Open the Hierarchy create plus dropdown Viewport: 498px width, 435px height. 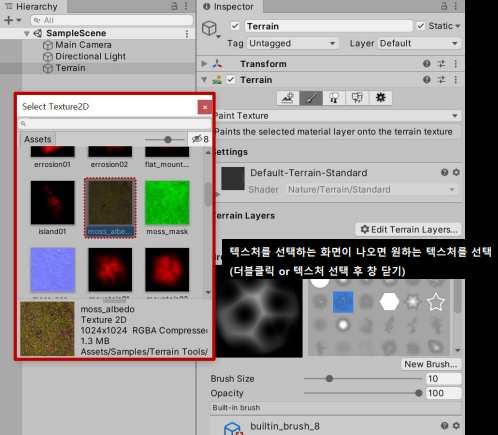click(12, 20)
